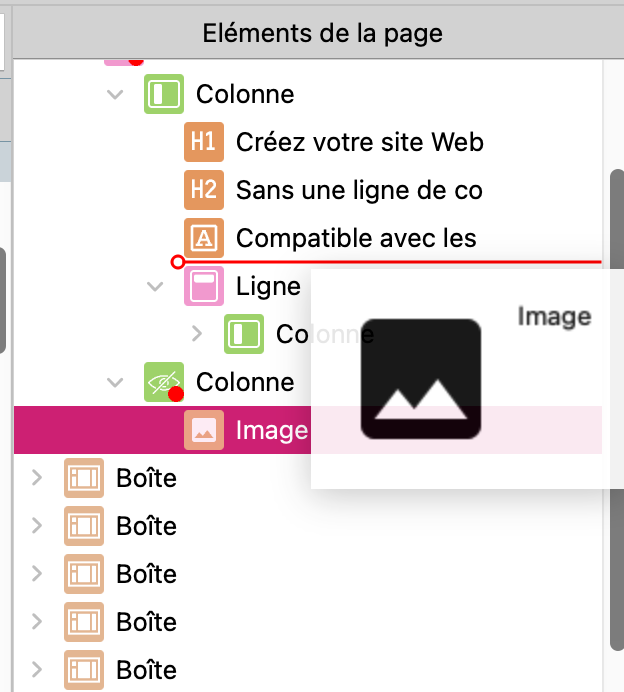Click the large Image drag preview thumbnail

421,378
